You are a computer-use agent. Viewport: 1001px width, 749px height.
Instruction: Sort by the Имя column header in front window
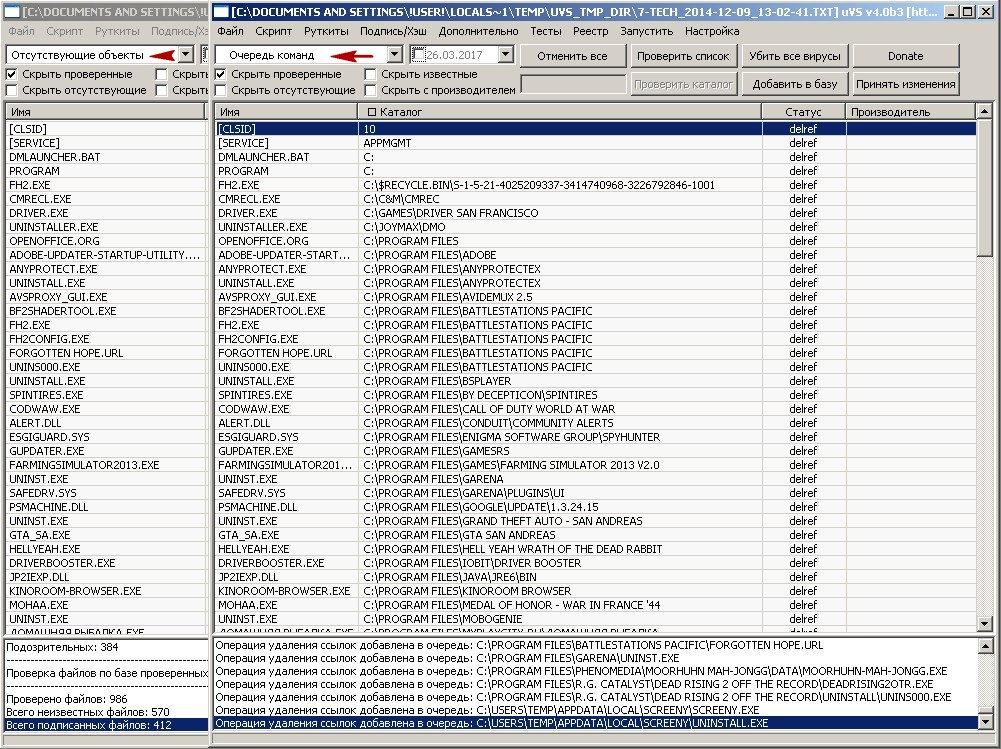point(286,112)
